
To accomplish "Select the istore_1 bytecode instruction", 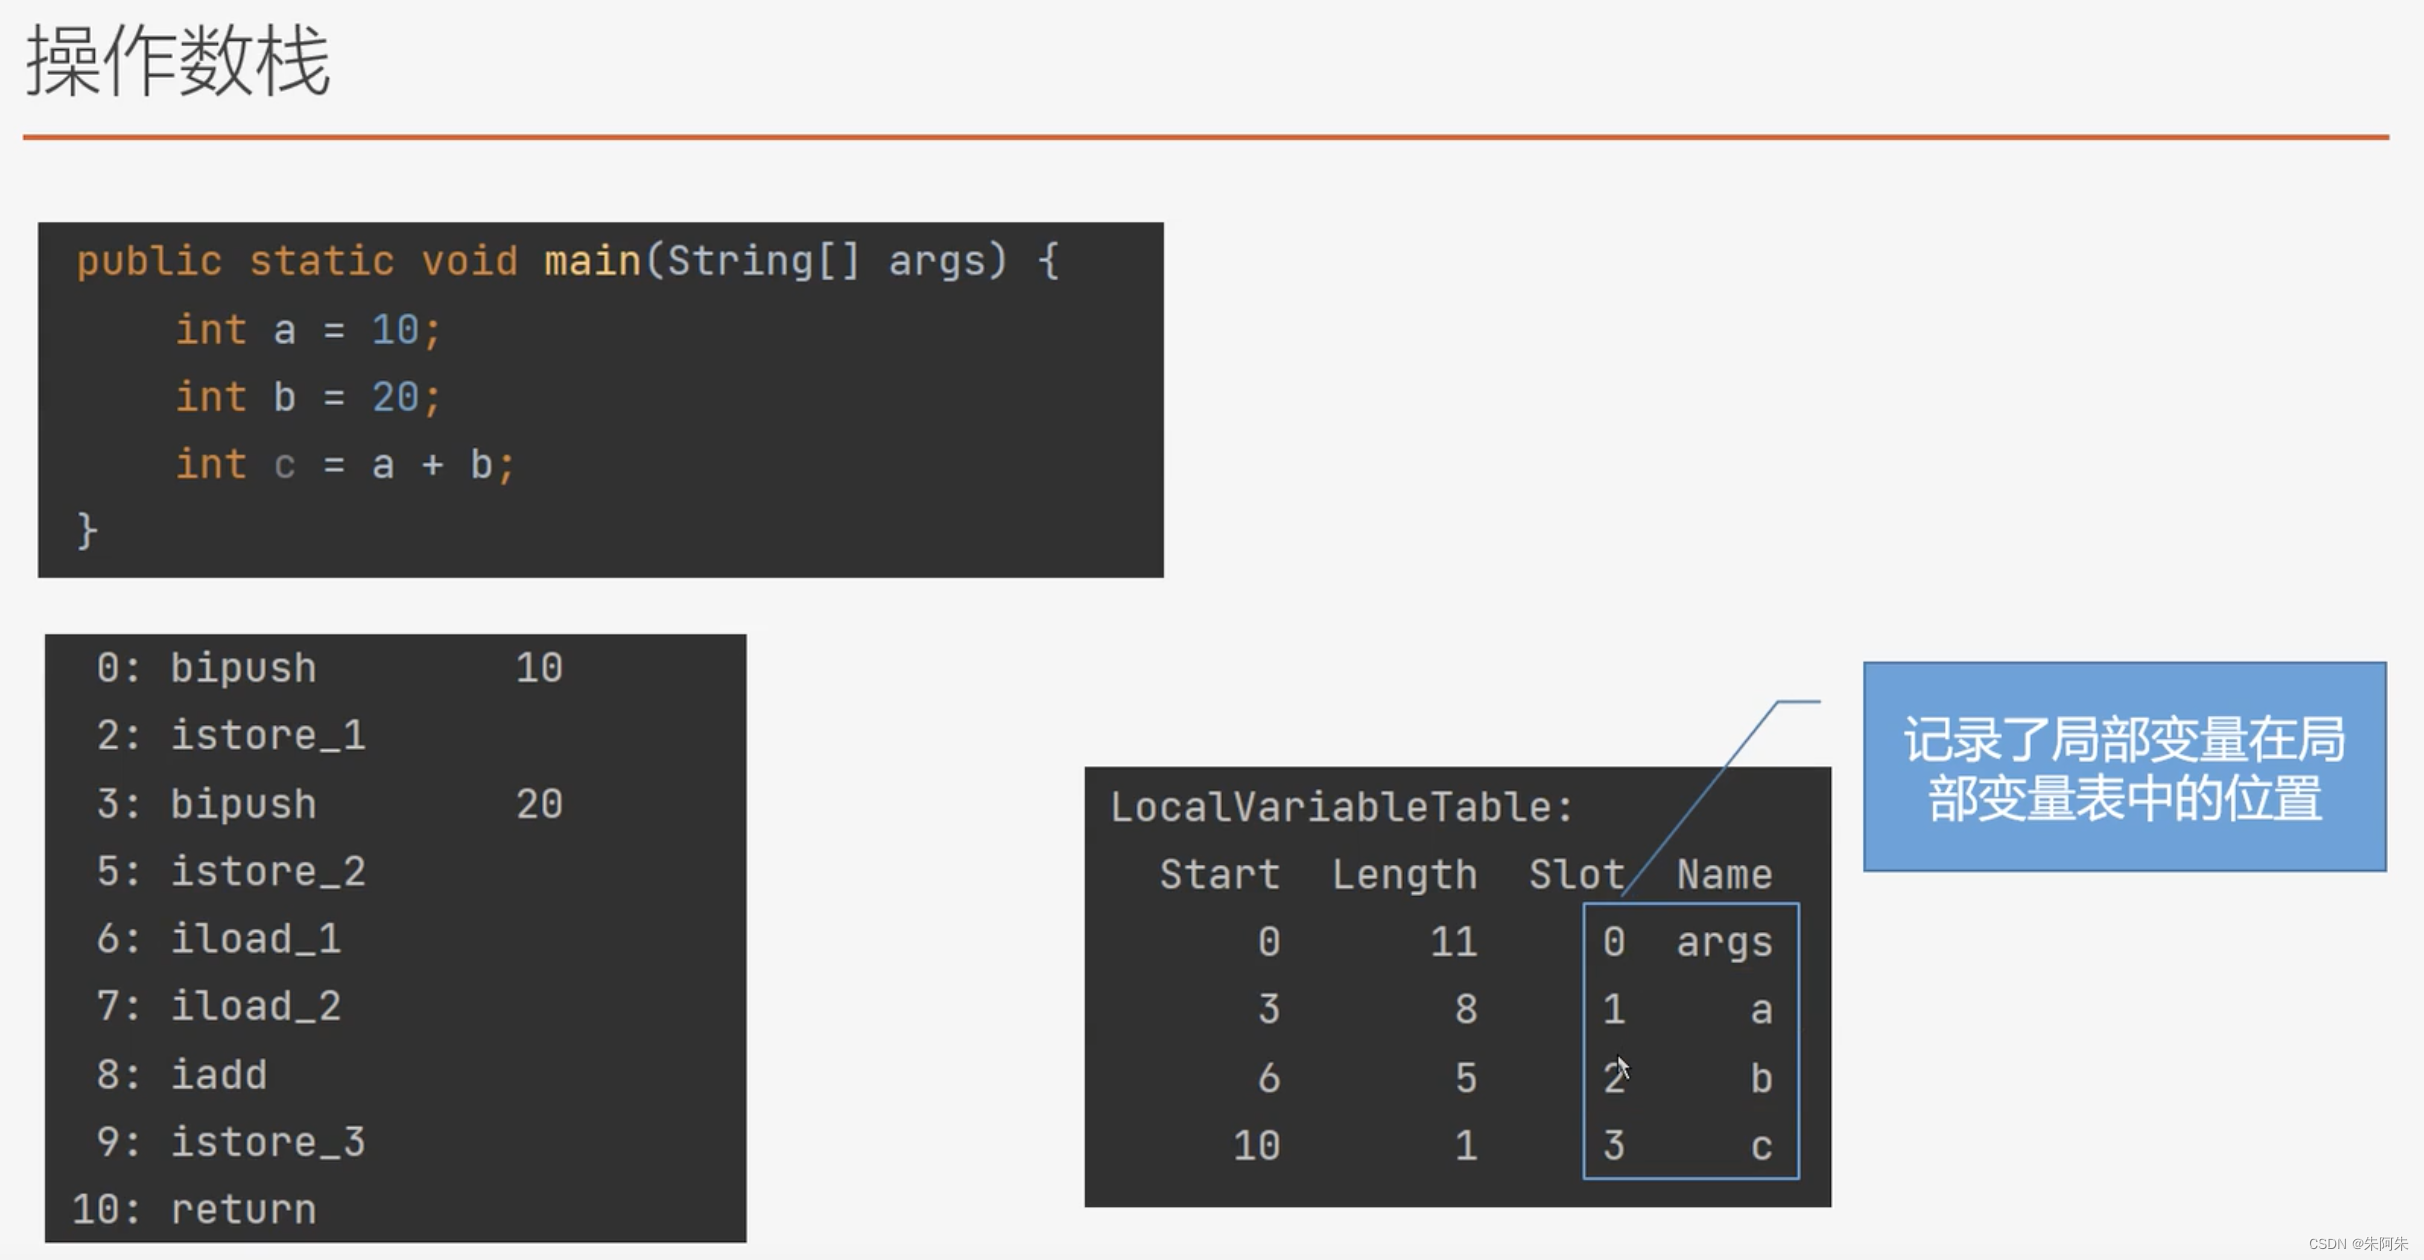I will 248,737.
